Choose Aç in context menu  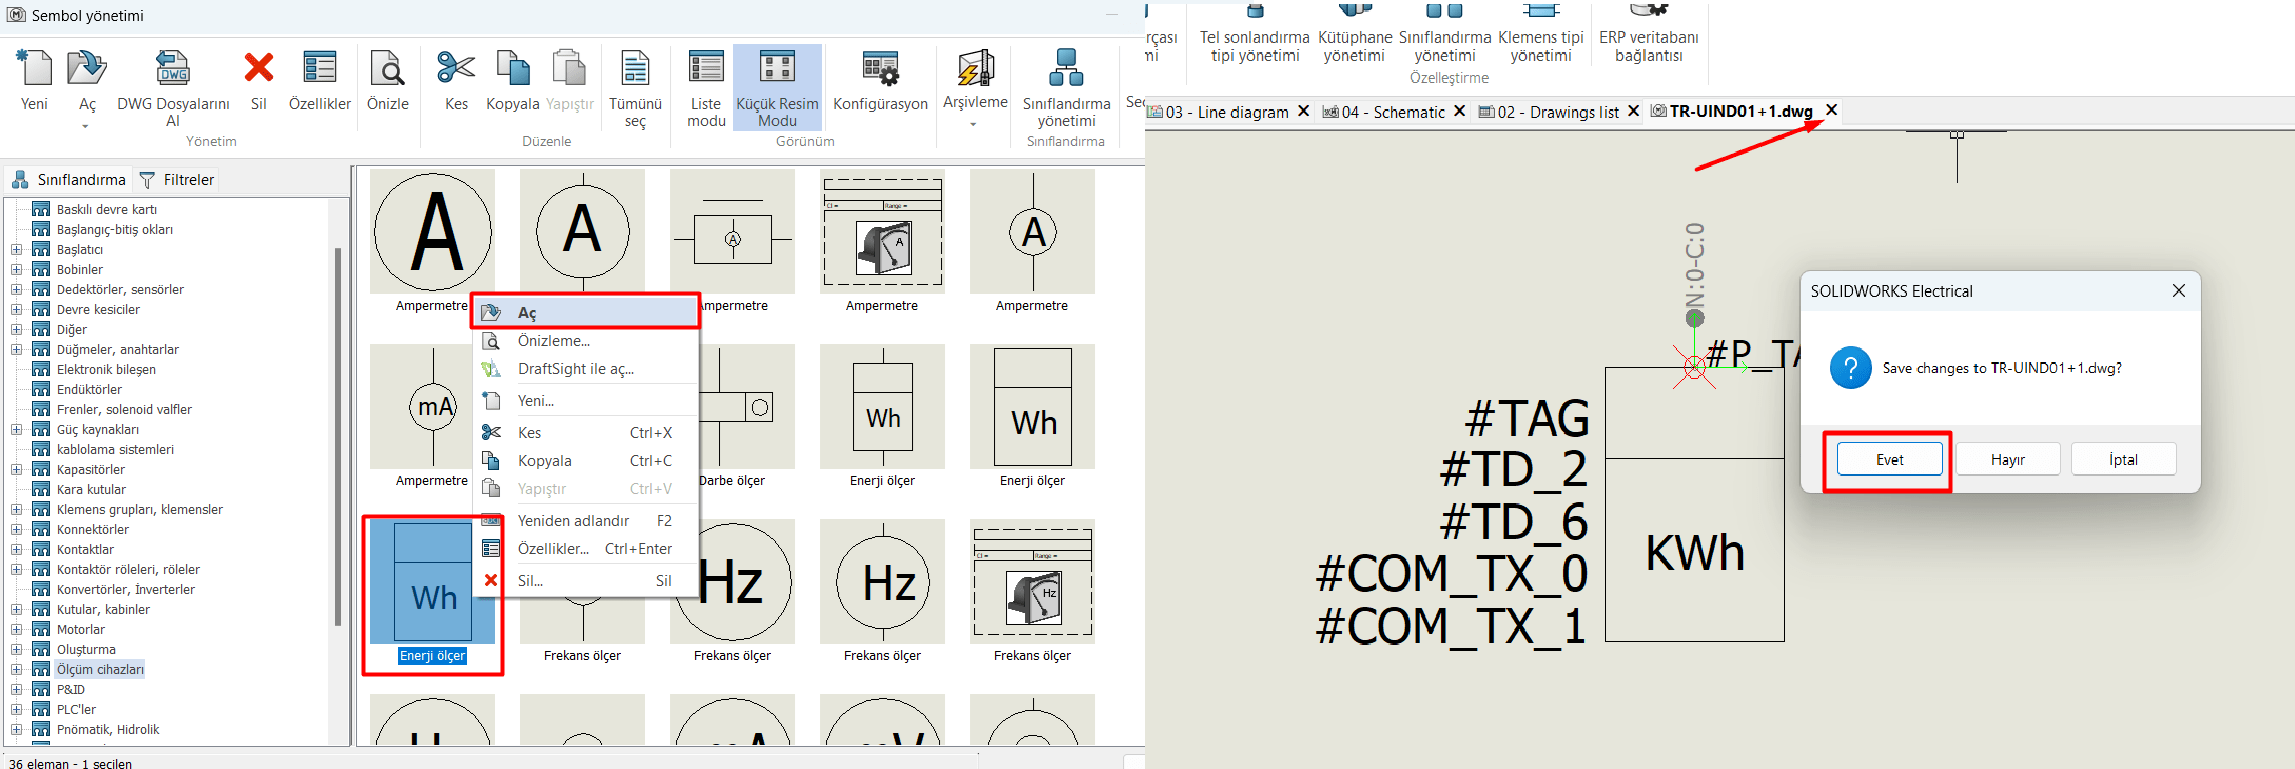point(585,312)
